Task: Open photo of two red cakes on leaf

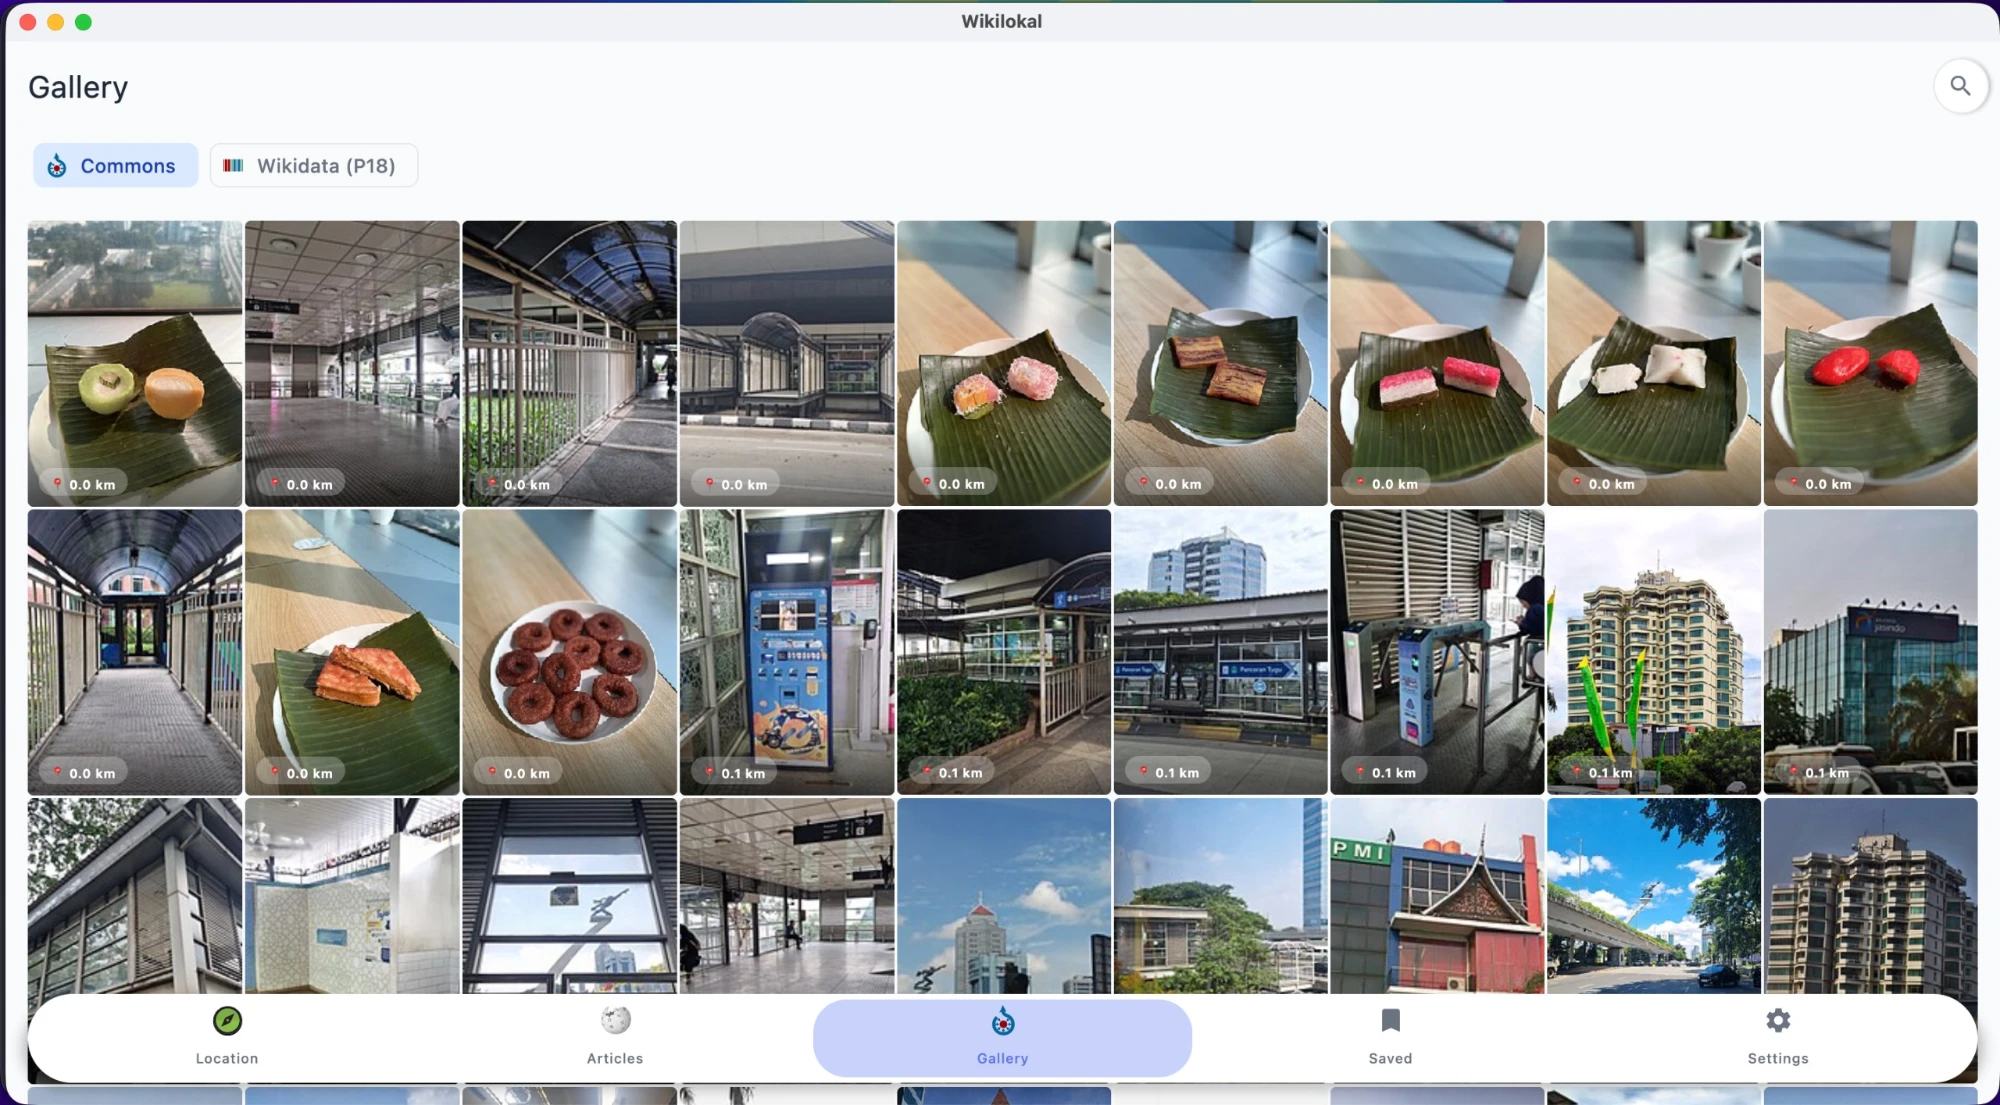Action: (x=1871, y=363)
